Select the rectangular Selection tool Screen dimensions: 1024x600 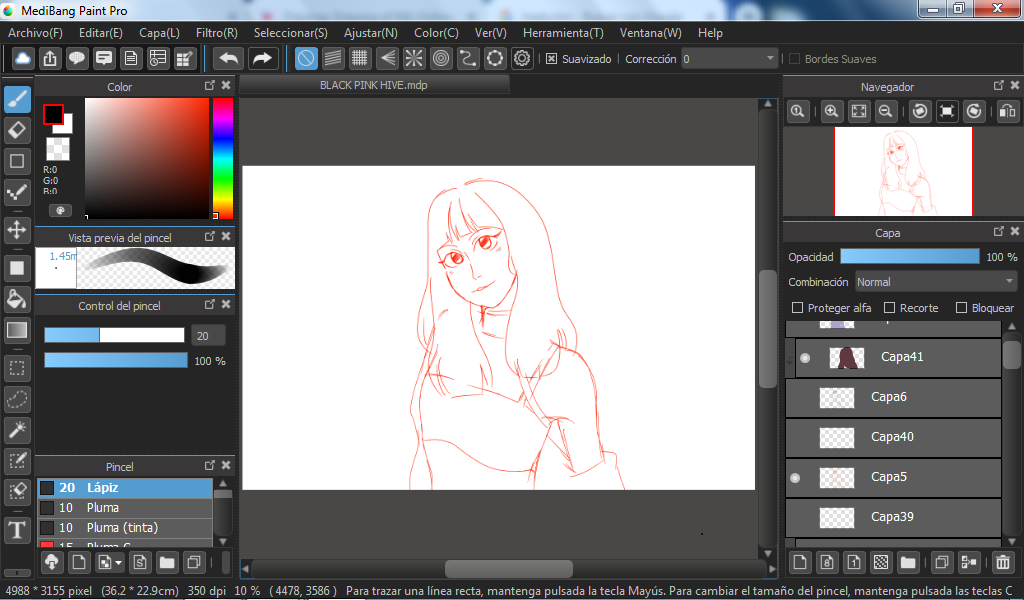[x=18, y=368]
